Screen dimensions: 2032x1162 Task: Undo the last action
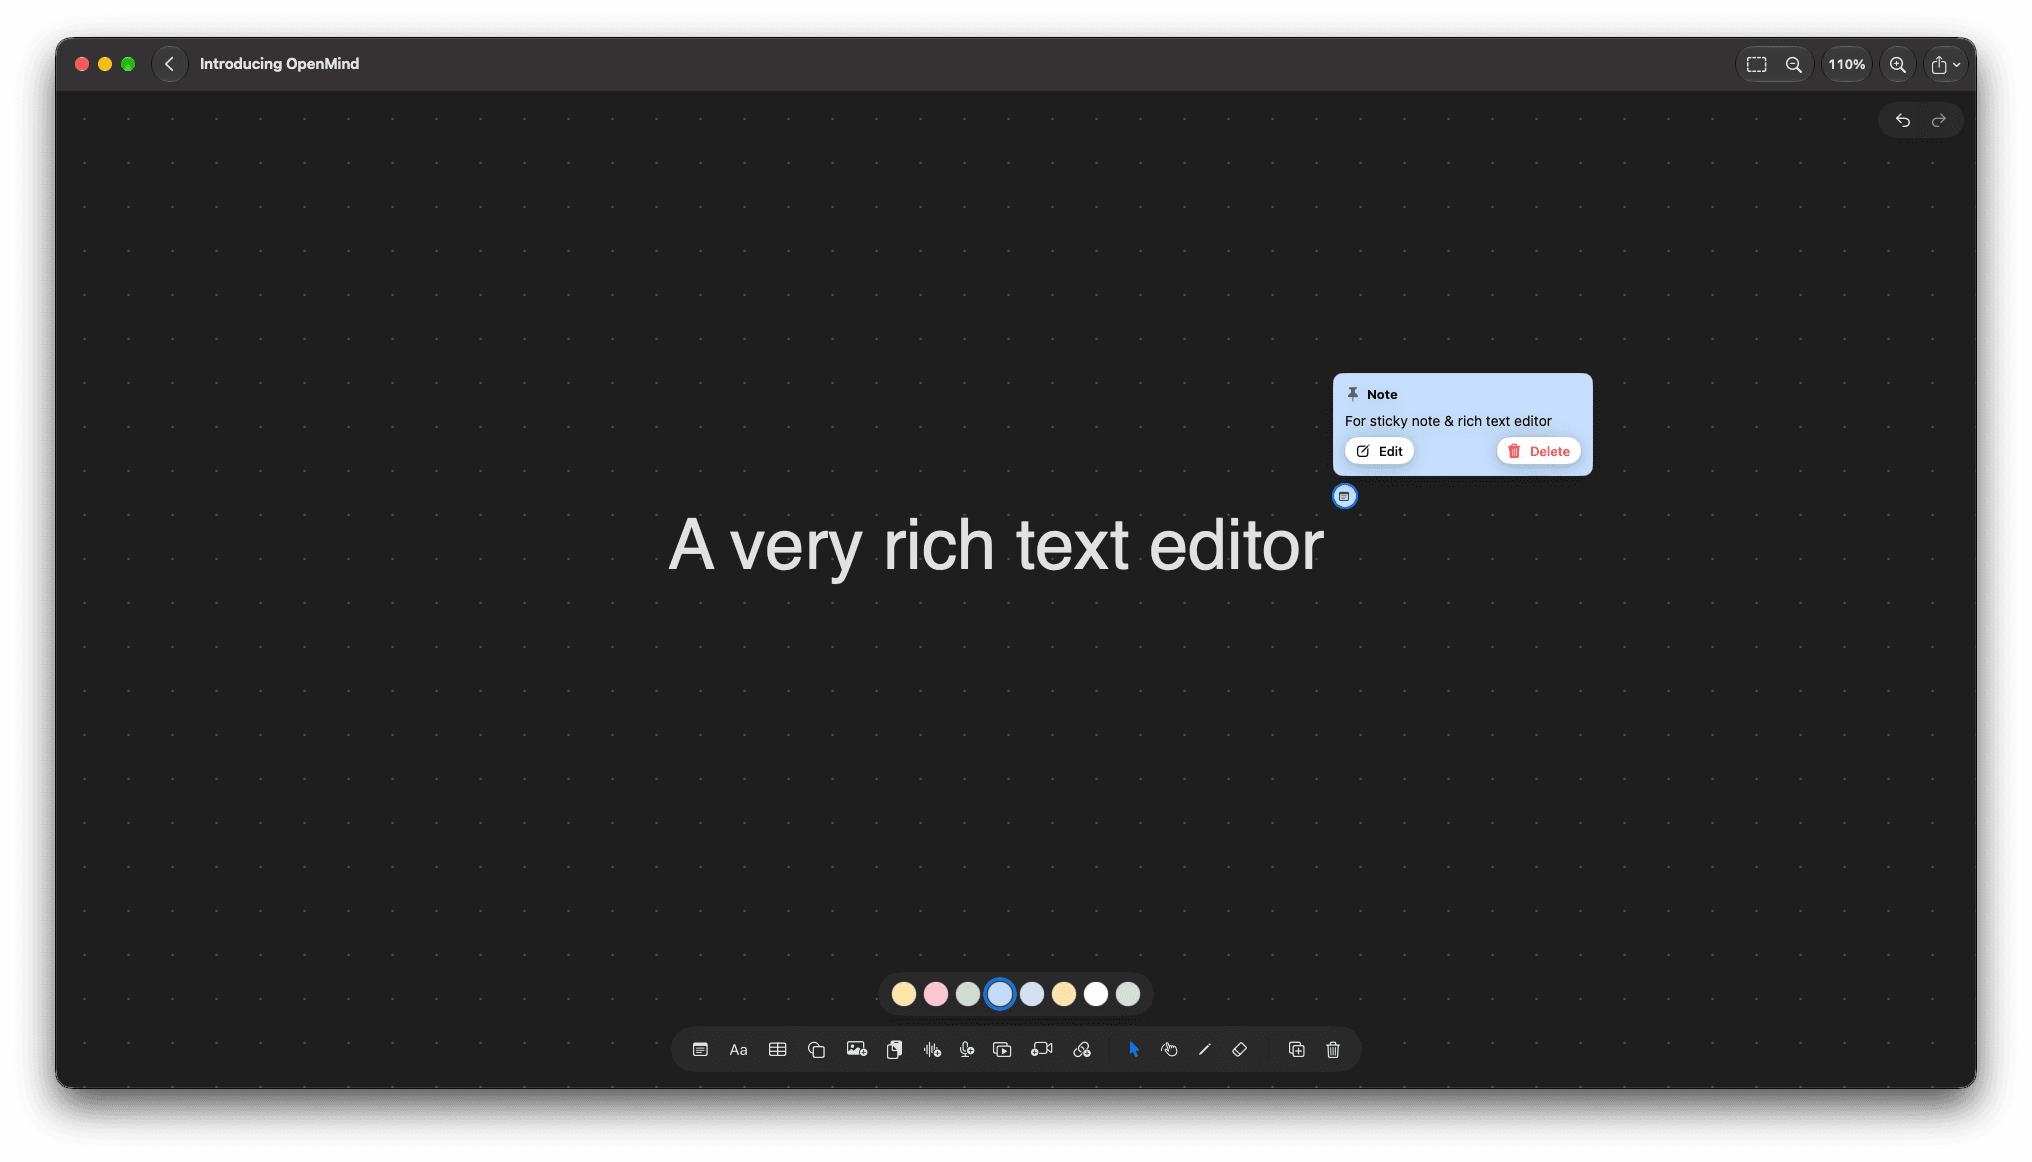1903,120
